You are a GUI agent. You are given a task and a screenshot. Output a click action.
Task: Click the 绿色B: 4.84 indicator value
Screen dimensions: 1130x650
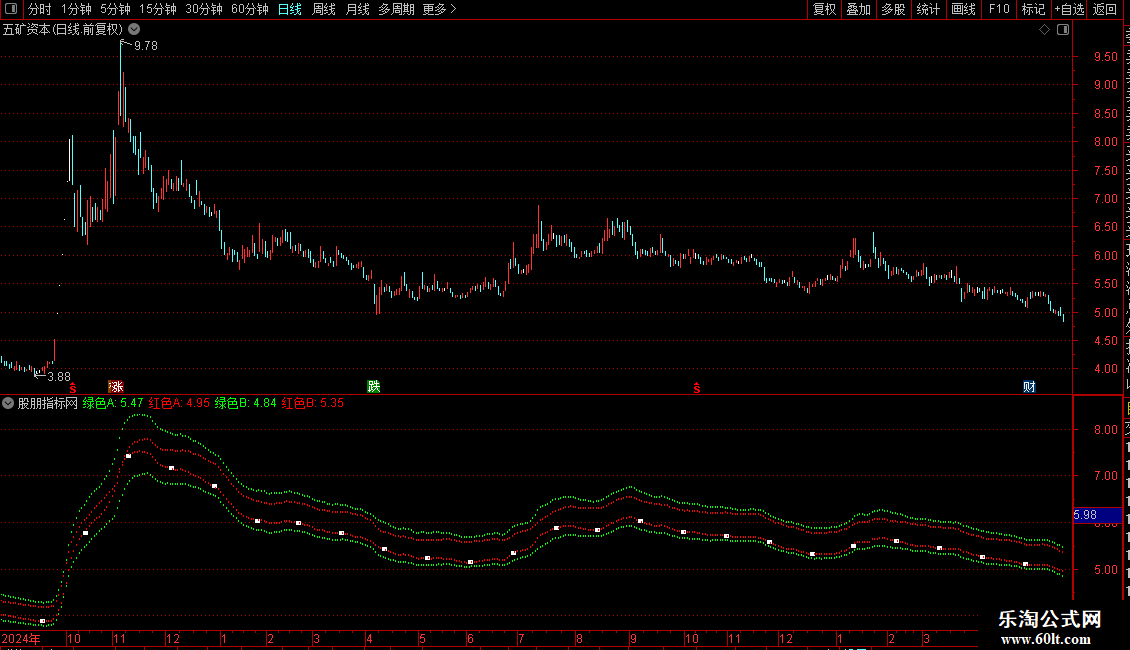pos(246,404)
